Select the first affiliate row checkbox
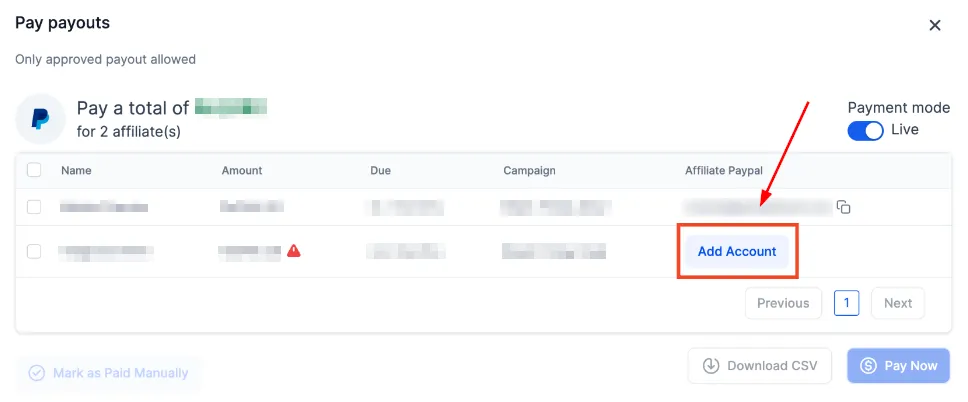This screenshot has width=968, height=402. pyautogui.click(x=34, y=207)
